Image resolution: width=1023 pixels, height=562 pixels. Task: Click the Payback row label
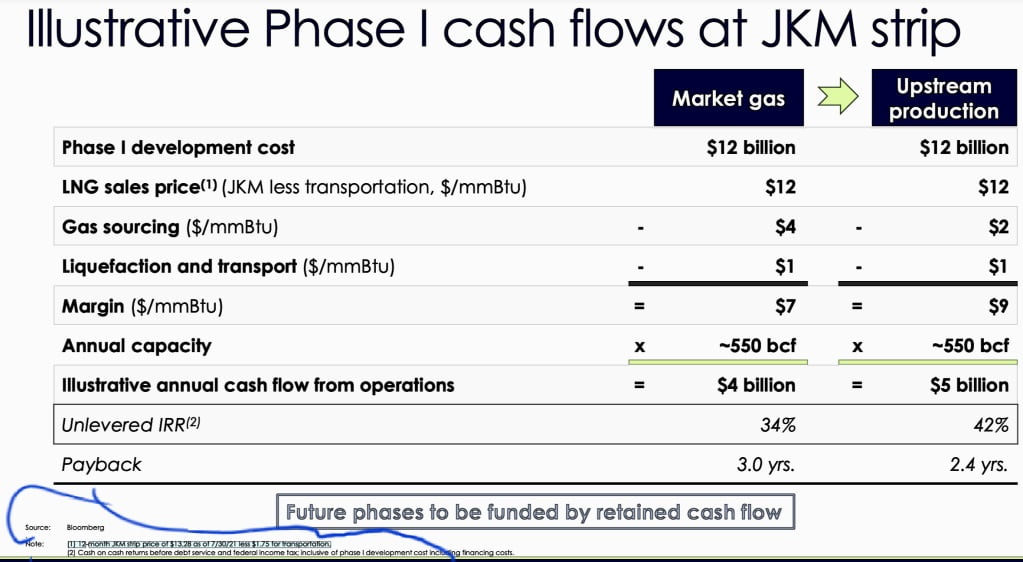click(102, 464)
